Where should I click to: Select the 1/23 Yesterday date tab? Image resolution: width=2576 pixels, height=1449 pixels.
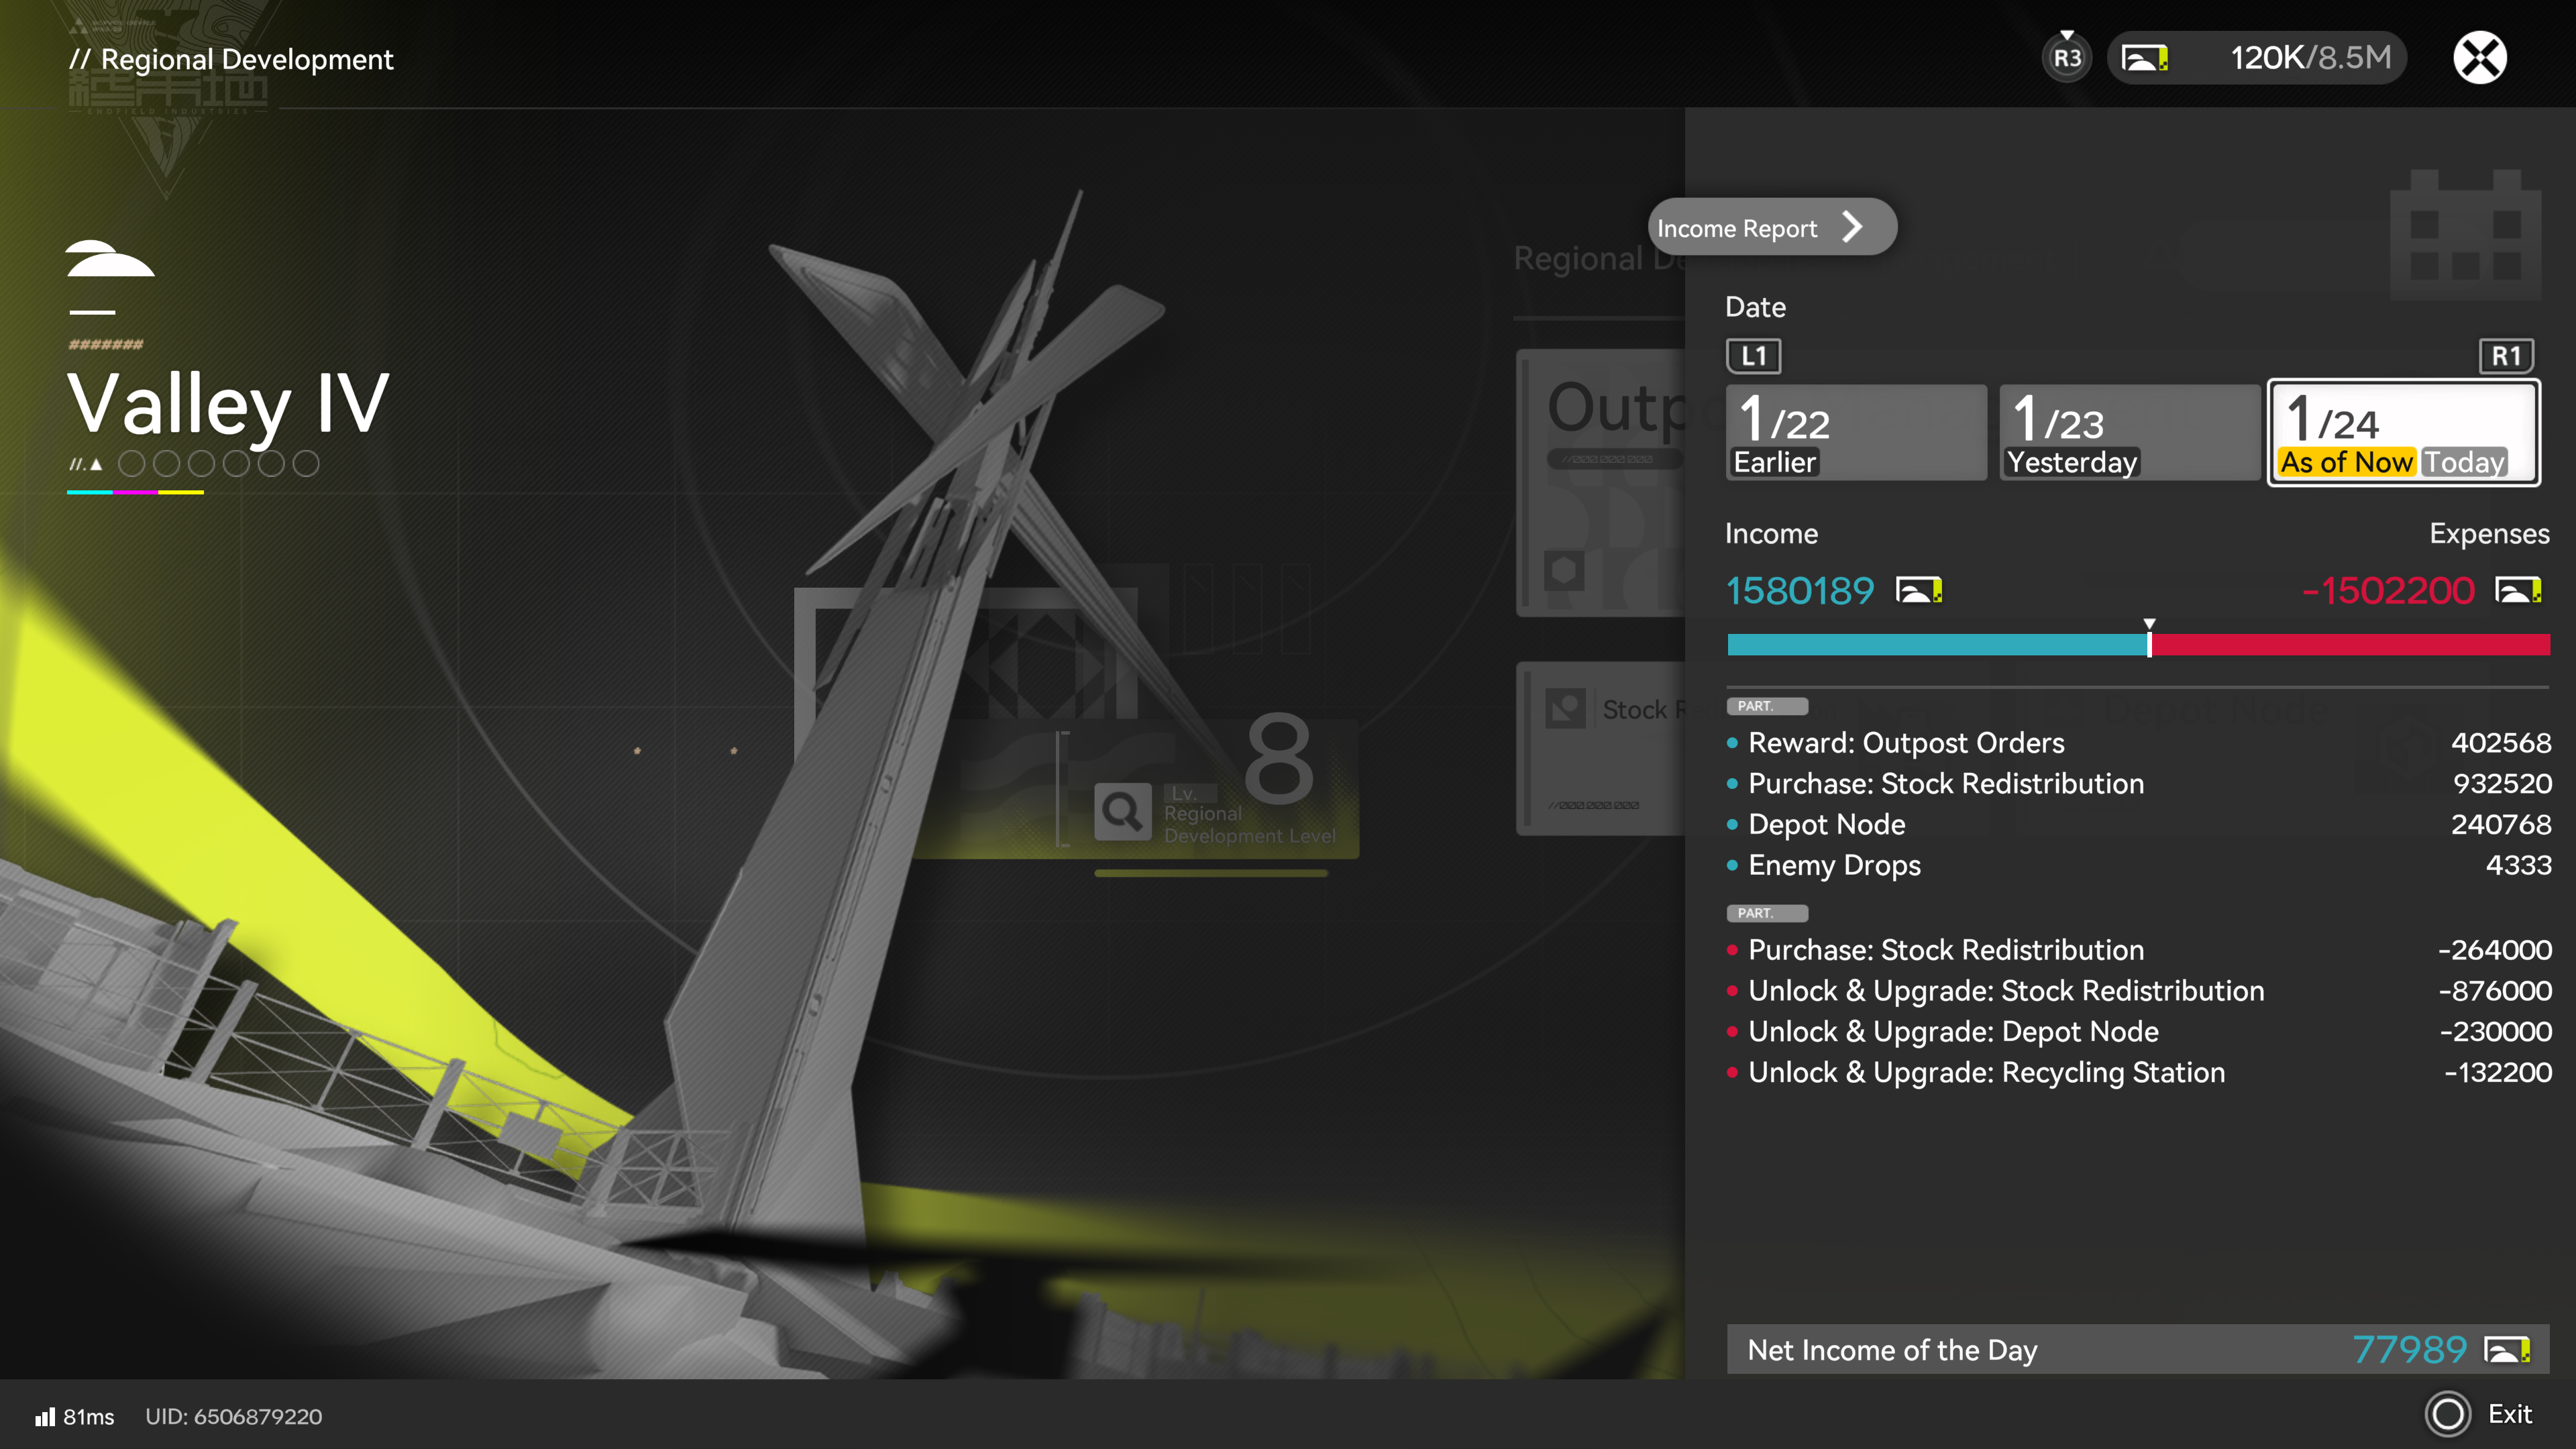tap(2129, 433)
